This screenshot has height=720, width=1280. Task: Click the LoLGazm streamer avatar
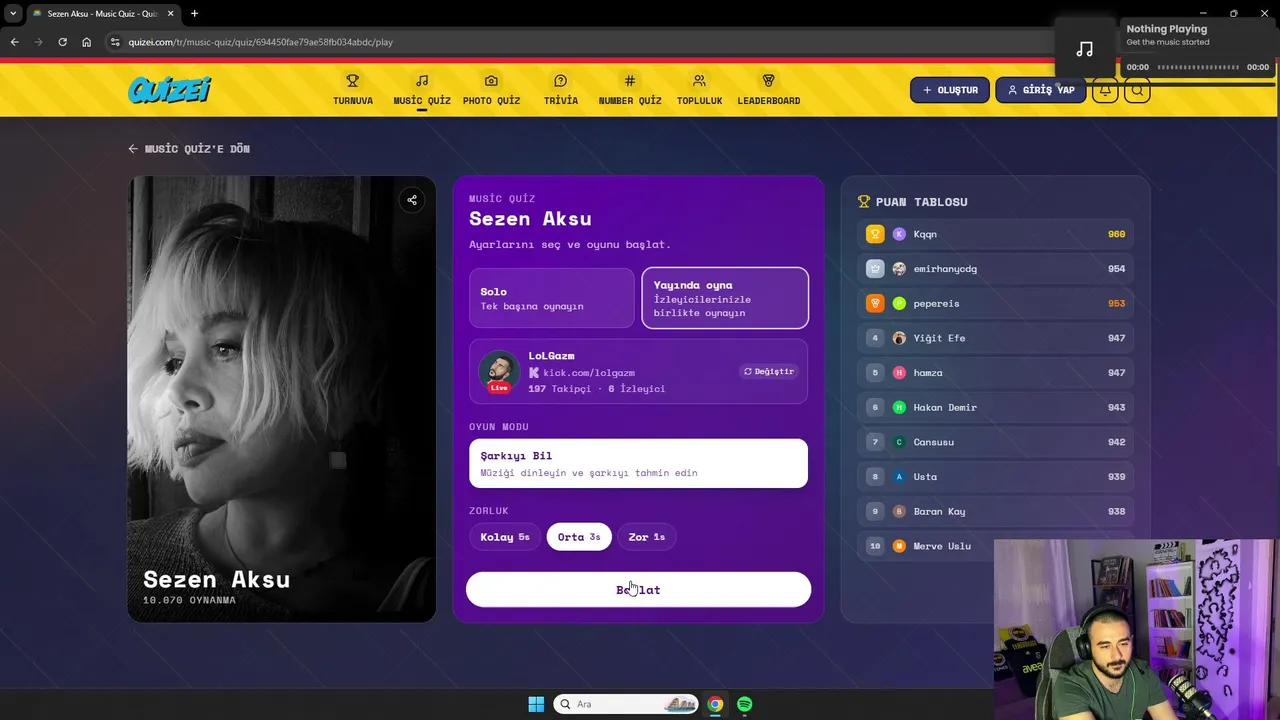(498, 371)
